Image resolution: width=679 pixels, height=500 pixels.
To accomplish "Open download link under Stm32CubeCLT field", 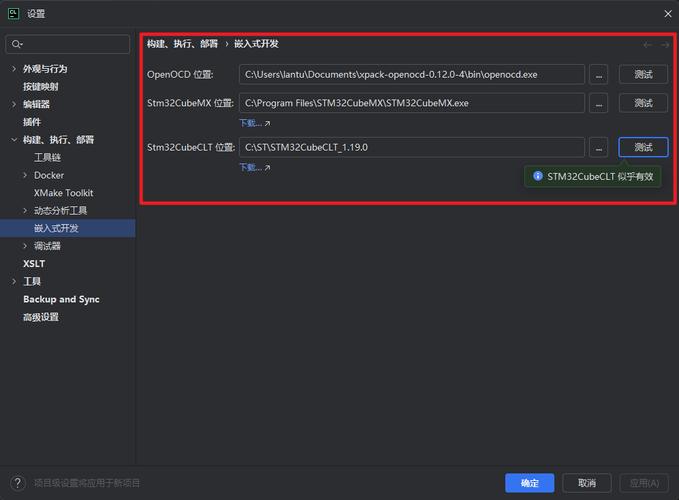I will (255, 168).
